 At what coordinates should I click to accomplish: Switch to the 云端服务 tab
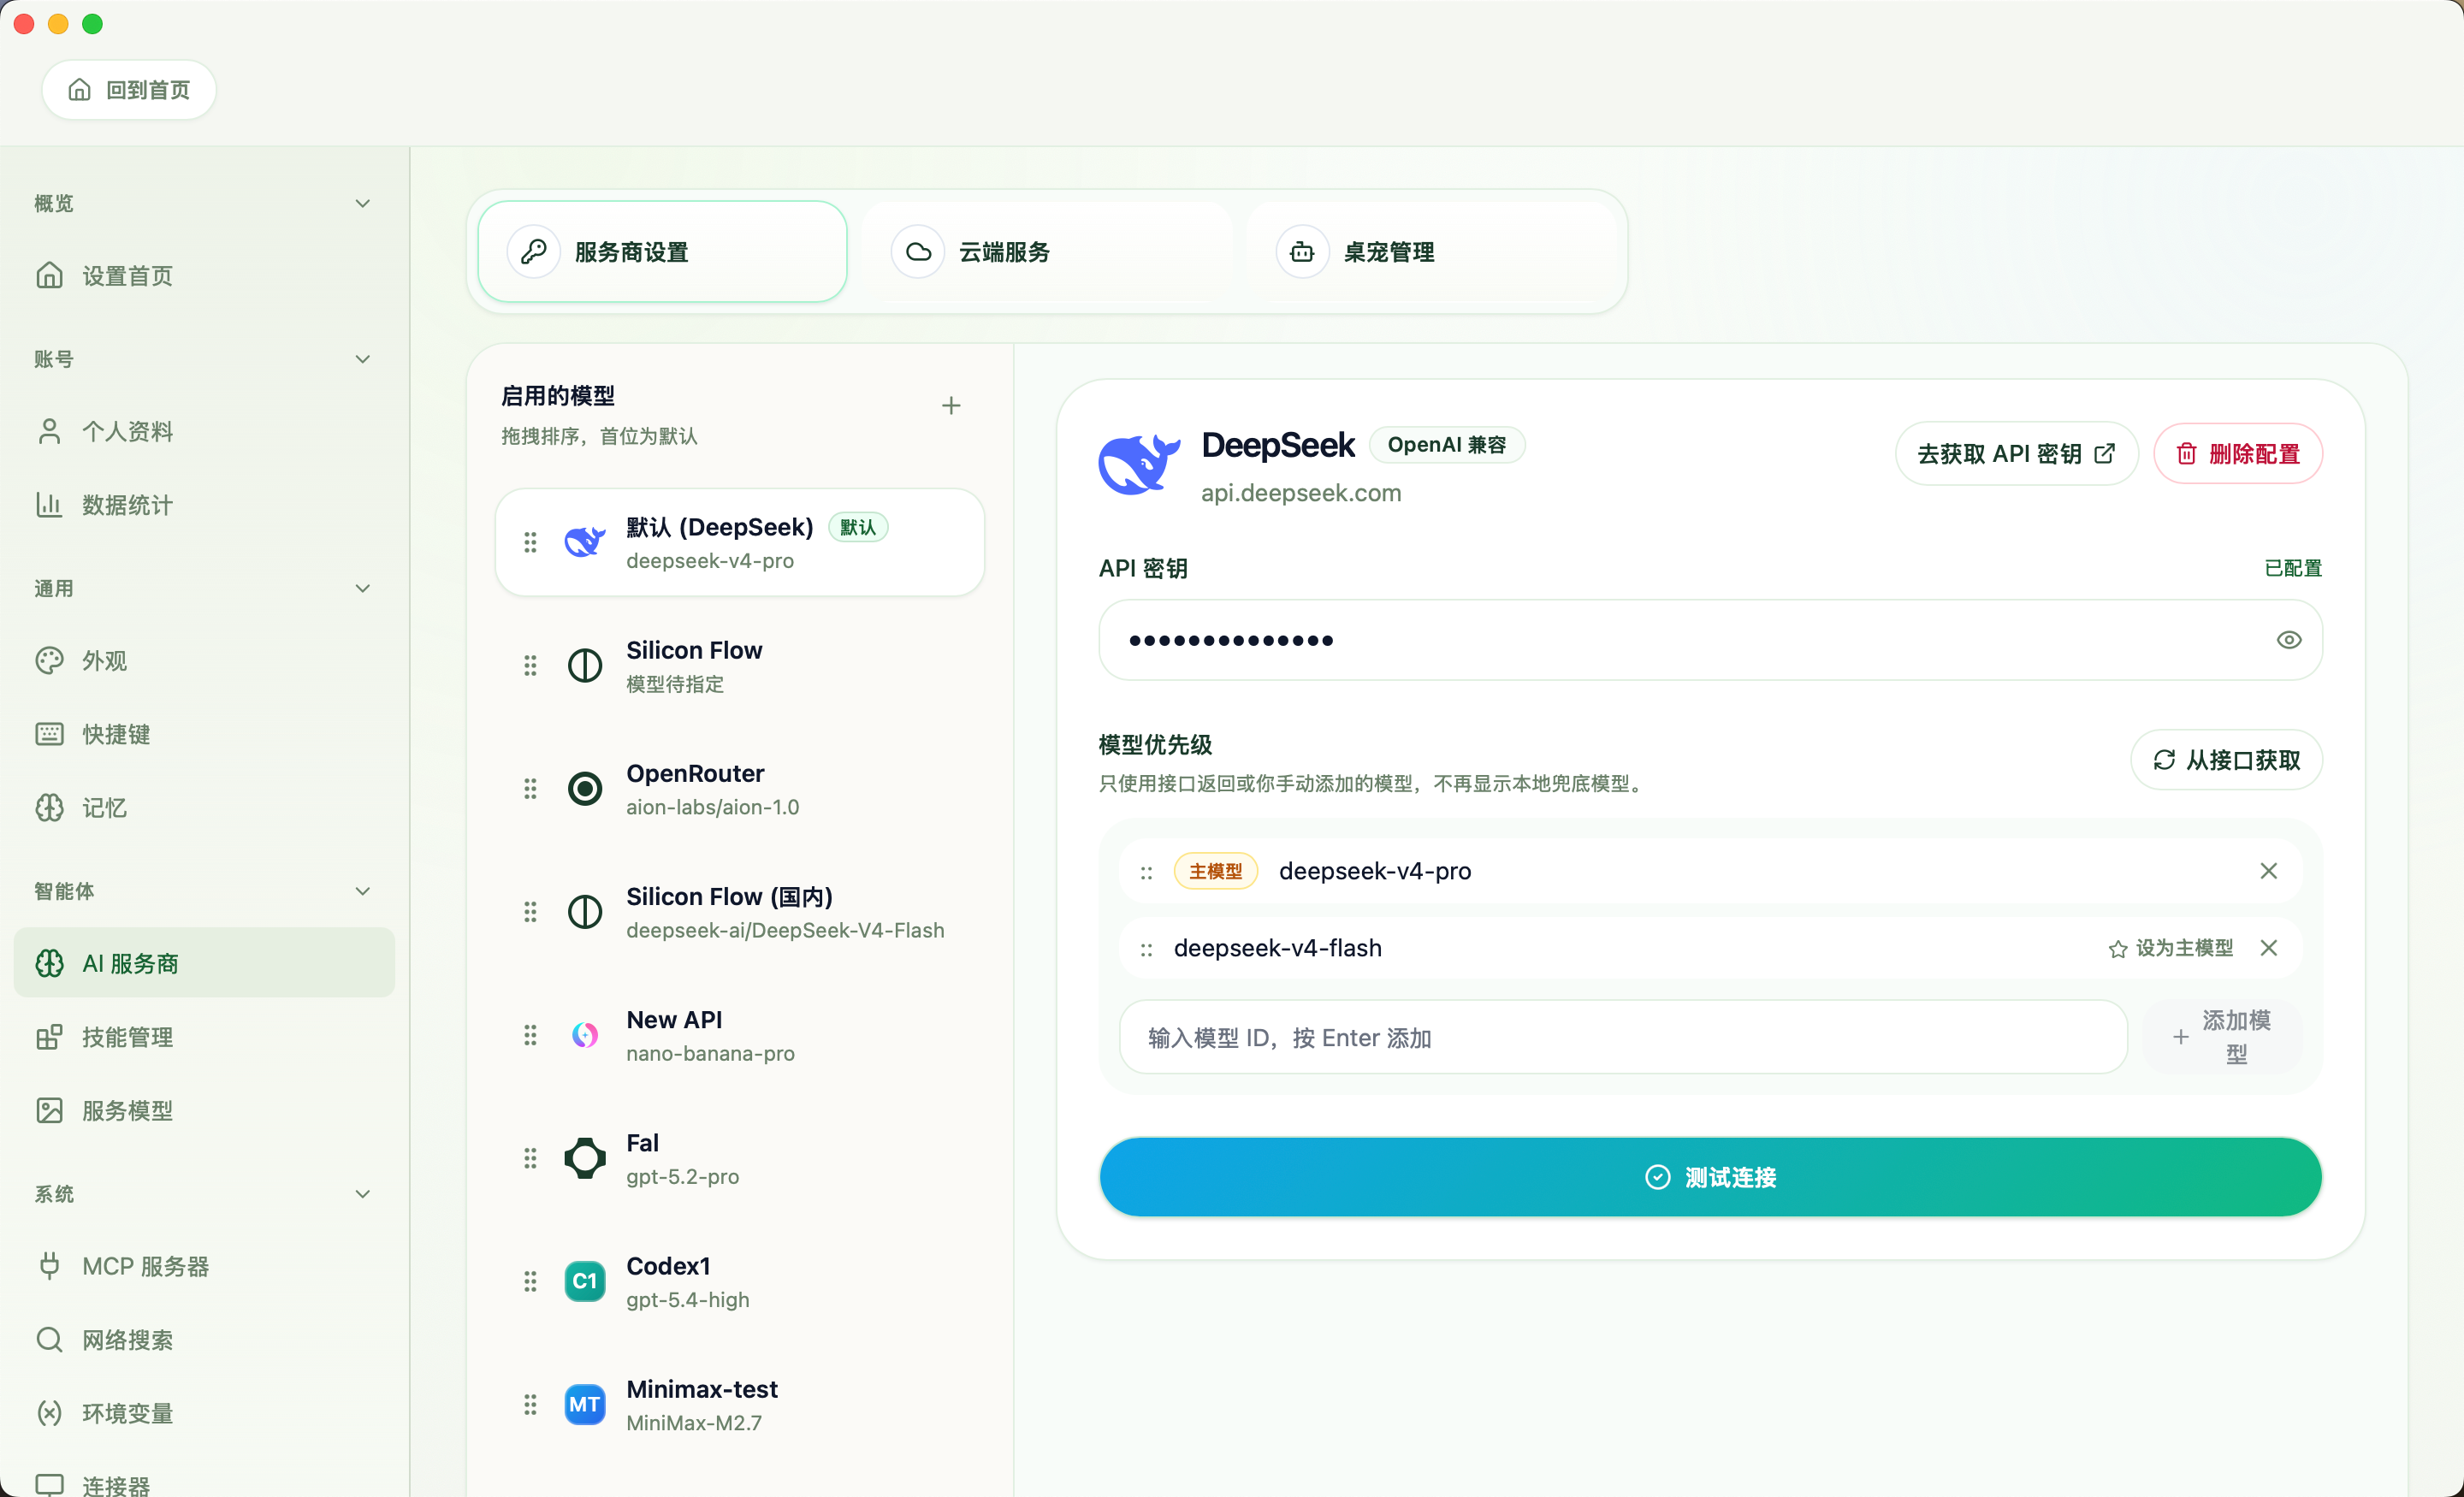click(x=1046, y=252)
